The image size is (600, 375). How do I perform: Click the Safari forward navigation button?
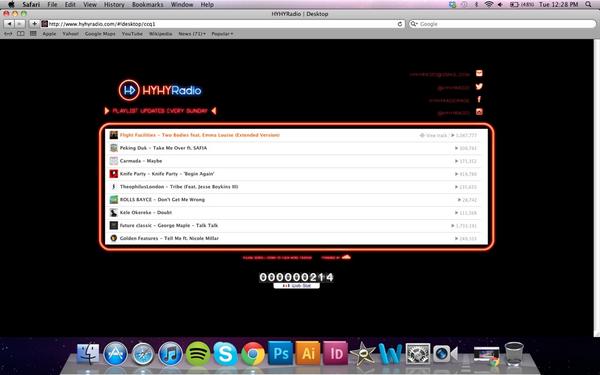click(20, 24)
